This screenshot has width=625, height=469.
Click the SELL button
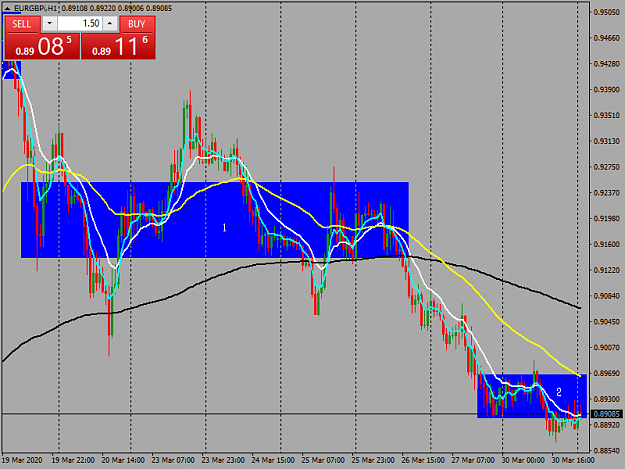(x=22, y=24)
